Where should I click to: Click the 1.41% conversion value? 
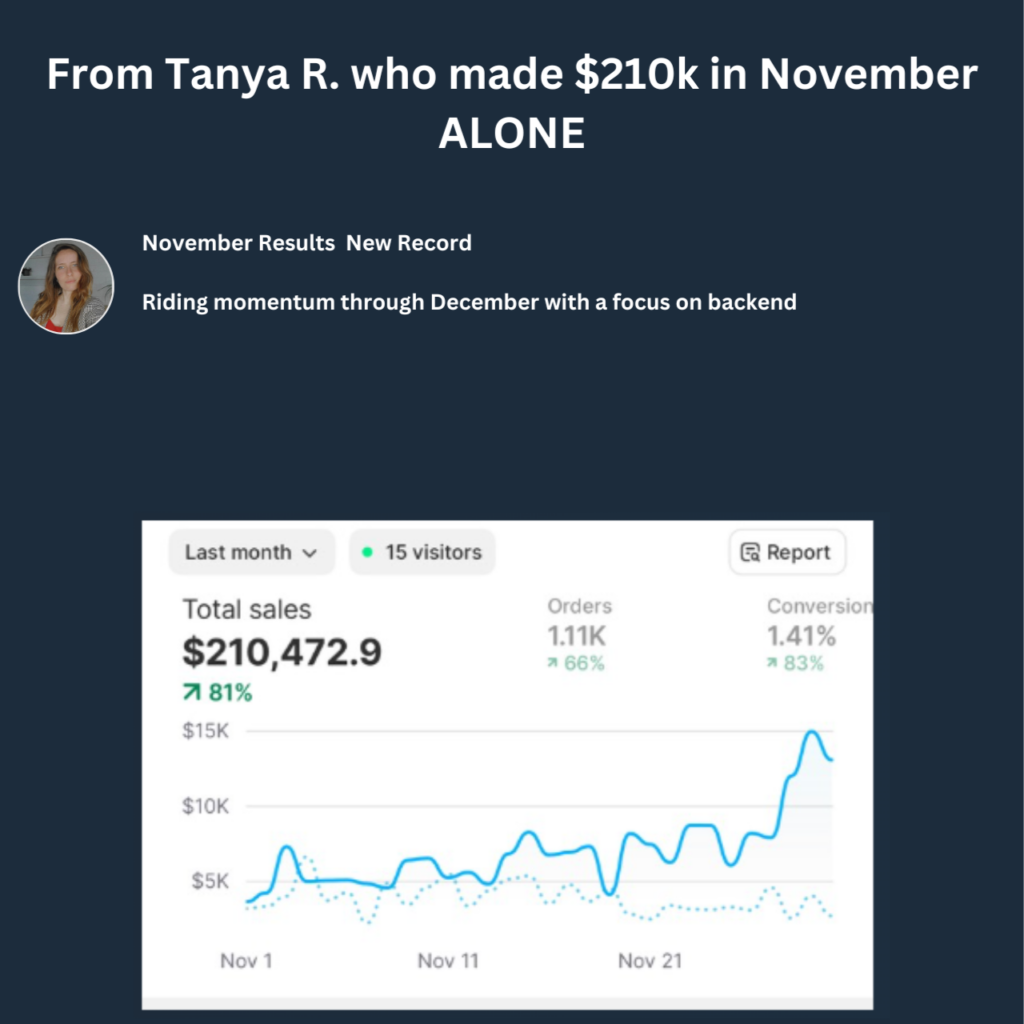[801, 635]
